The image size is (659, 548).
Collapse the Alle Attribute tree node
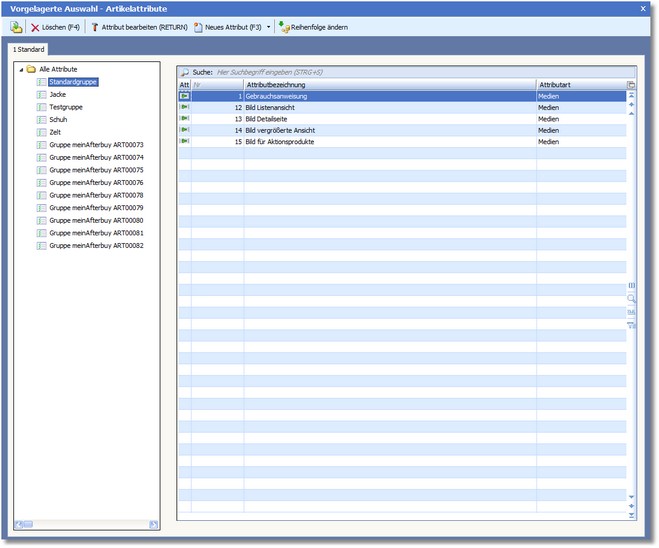pos(21,69)
